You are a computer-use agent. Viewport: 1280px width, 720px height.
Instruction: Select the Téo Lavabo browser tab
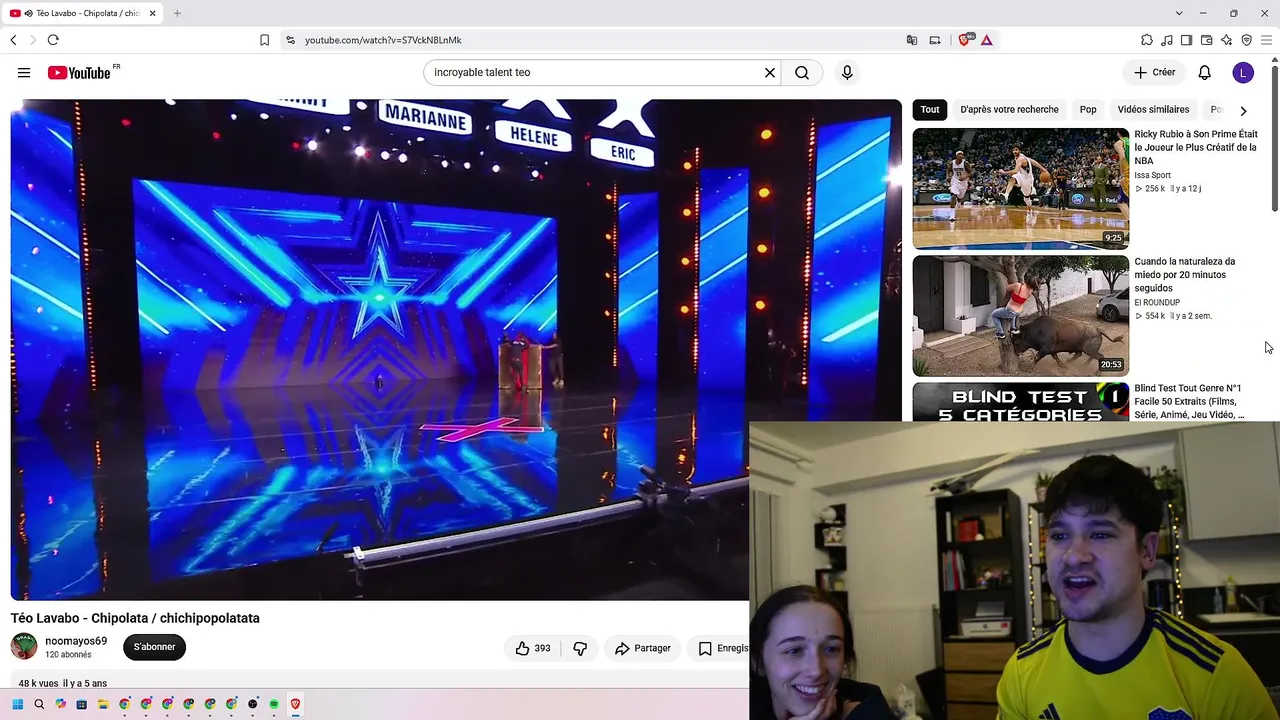84,13
